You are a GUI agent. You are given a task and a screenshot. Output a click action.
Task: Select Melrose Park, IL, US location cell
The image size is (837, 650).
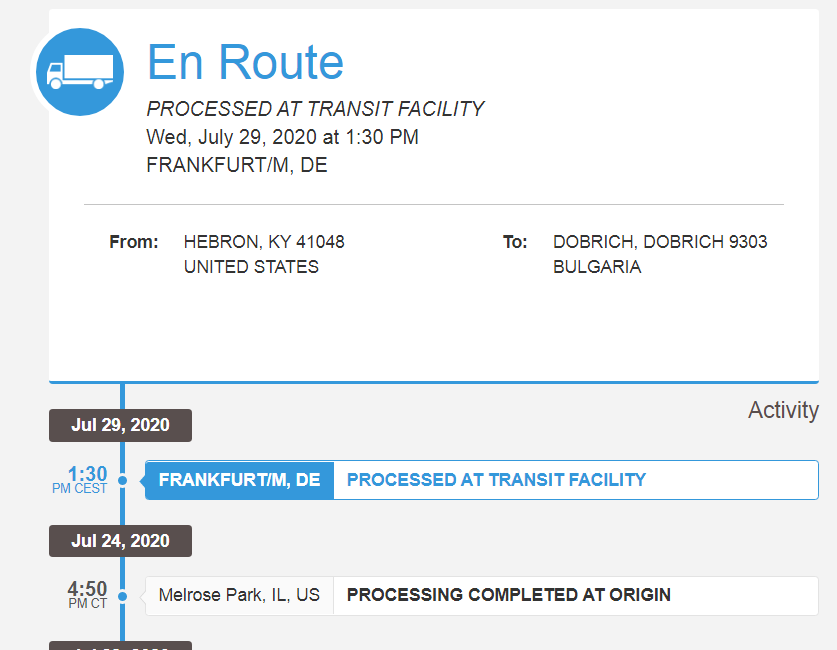click(x=240, y=596)
